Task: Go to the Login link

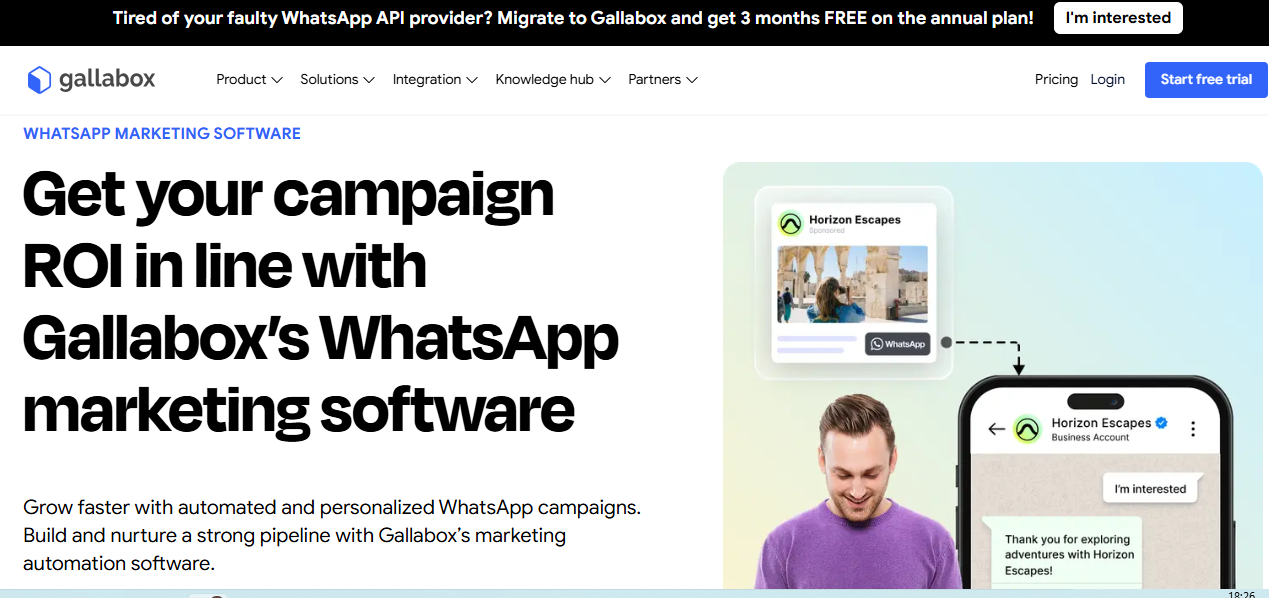Action: tap(1108, 79)
